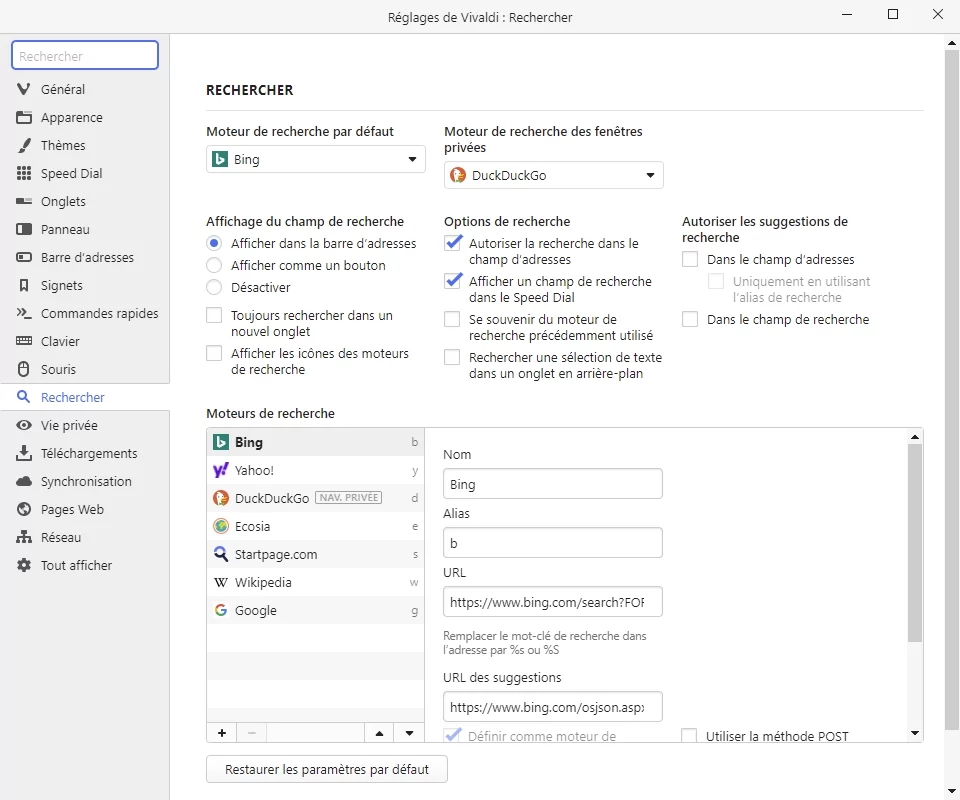
Task: Click the Apparence window icon in sidebar
Action: pyautogui.click(x=23, y=118)
